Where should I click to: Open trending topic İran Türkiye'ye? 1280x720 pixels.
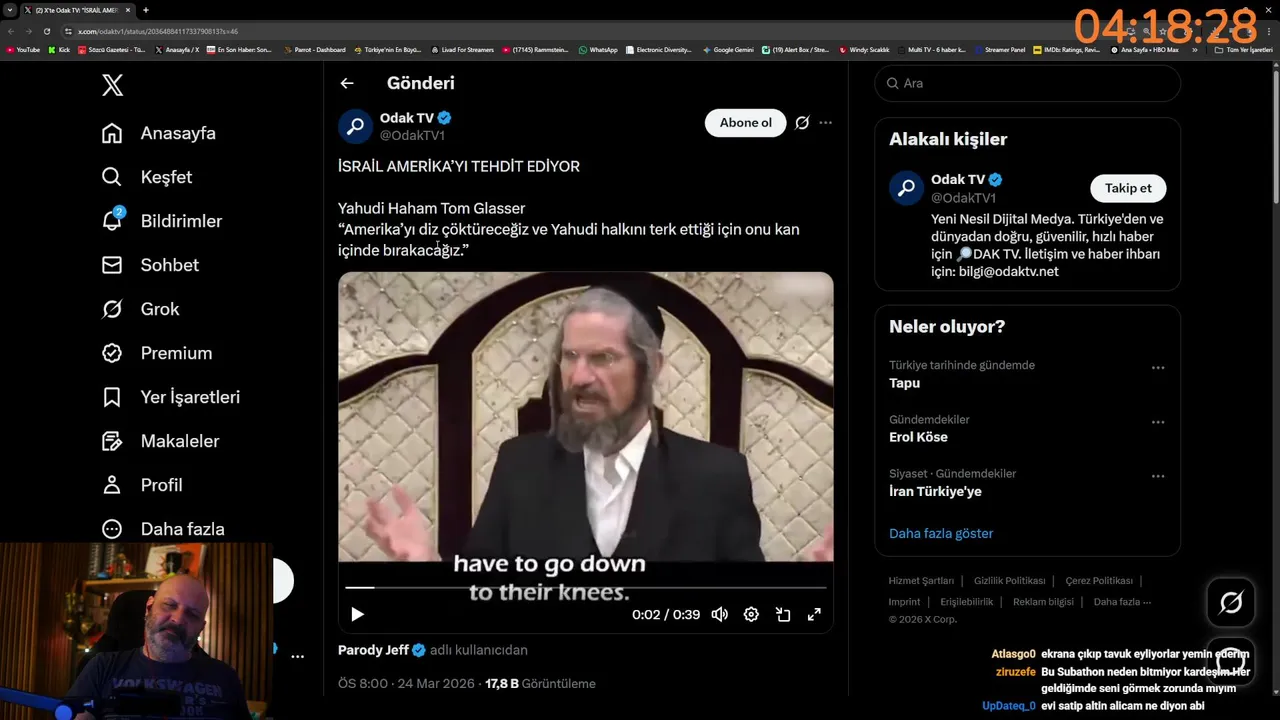point(935,491)
